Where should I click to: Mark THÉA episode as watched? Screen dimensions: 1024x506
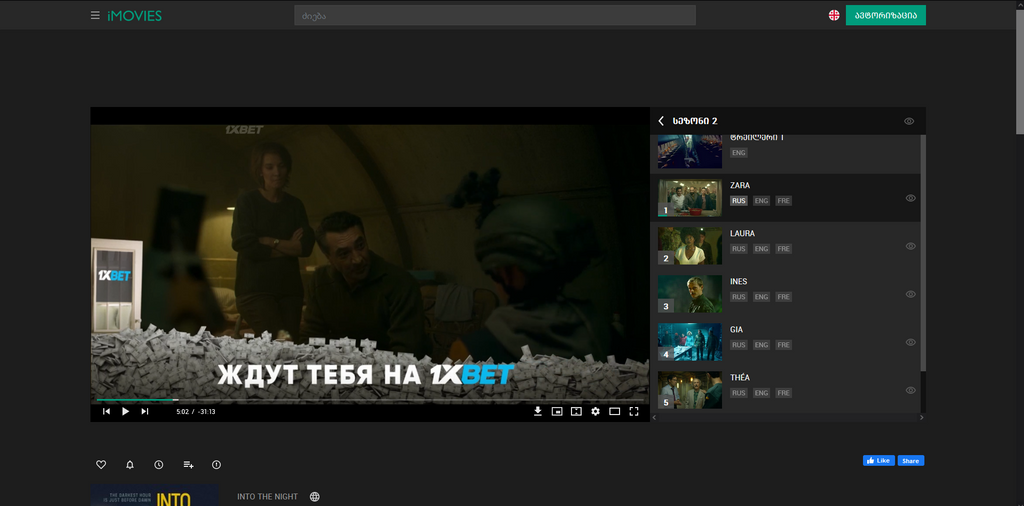(911, 390)
